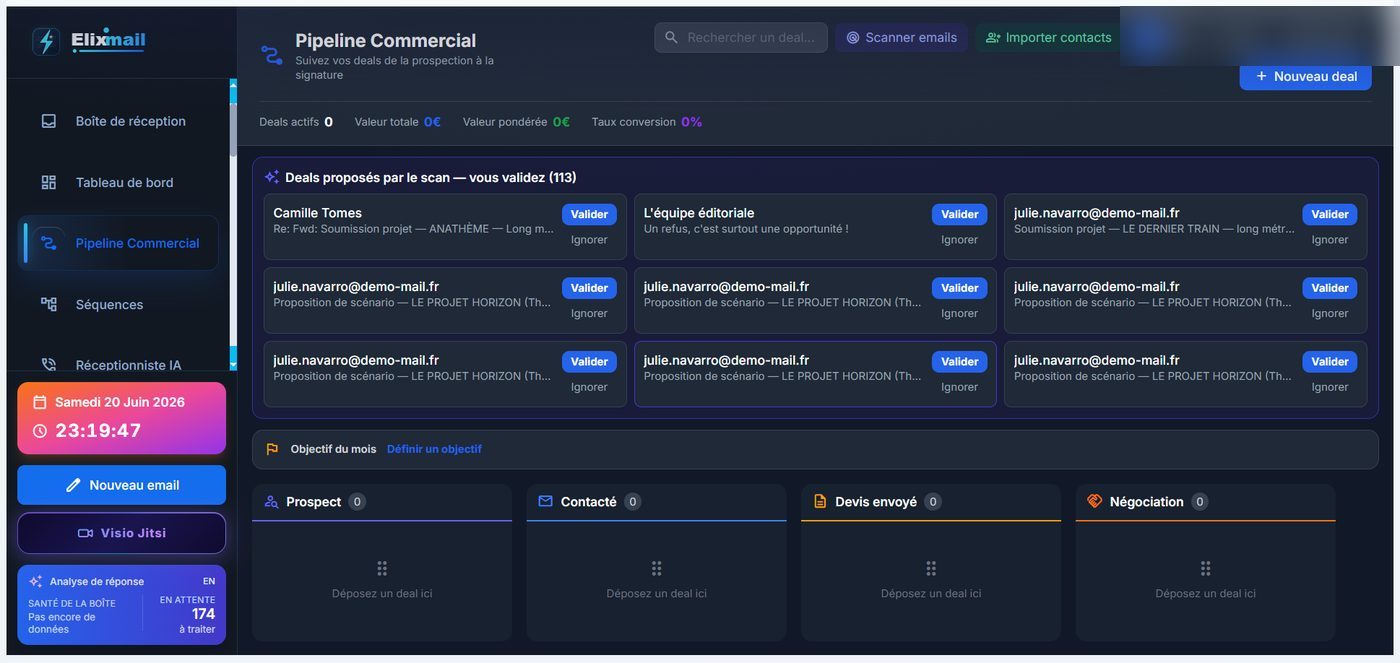Click the Contacté column envelope icon
The image size is (1400, 663).
[x=545, y=501]
